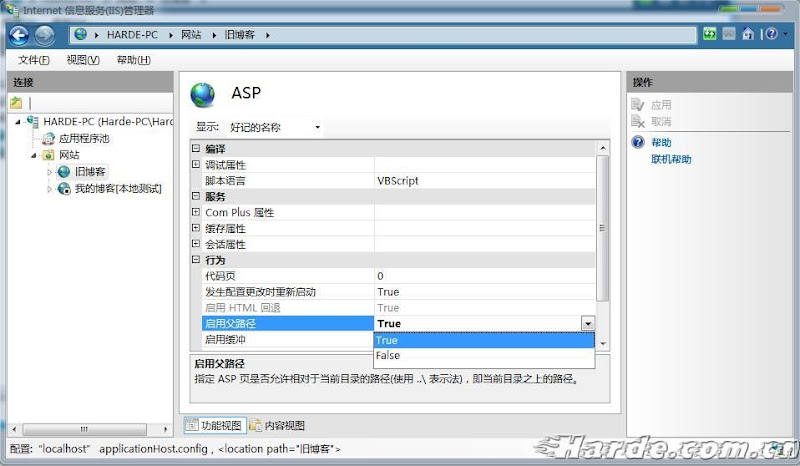
Task: Click the property grid scroll down arrow
Action: [603, 344]
